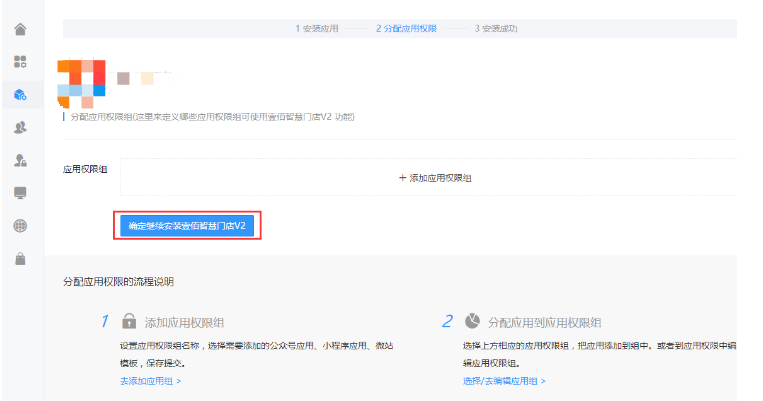Click the pie chart icon beside 分配应用到应用权限组
The image size is (763, 401).
pyautogui.click(x=471, y=322)
